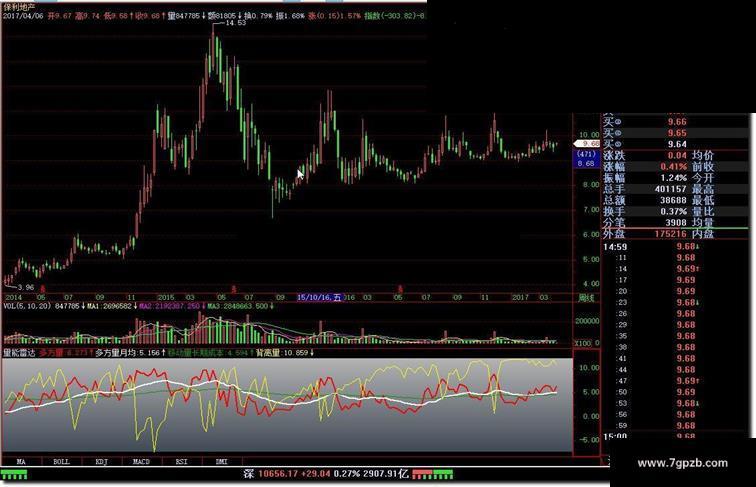Open the DMI indicator tab
Viewport: 756px width, 487px height.
click(x=221, y=461)
